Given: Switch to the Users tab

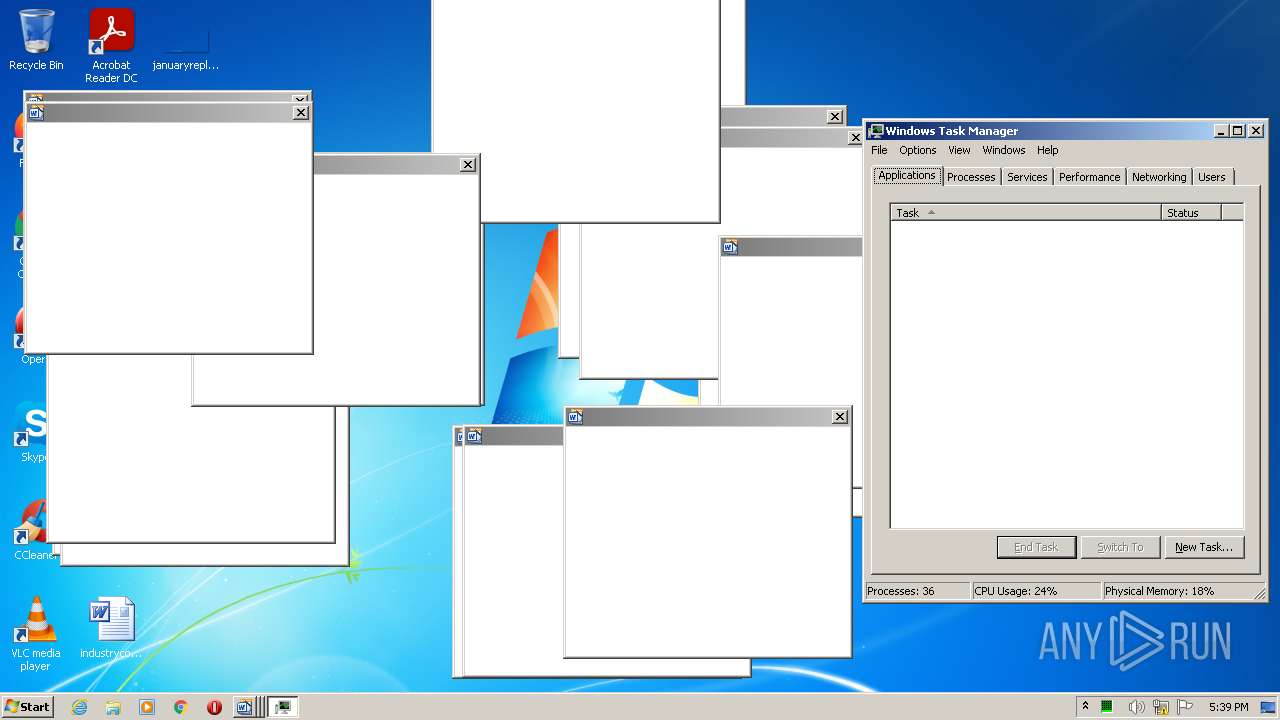Looking at the screenshot, I should tap(1211, 177).
